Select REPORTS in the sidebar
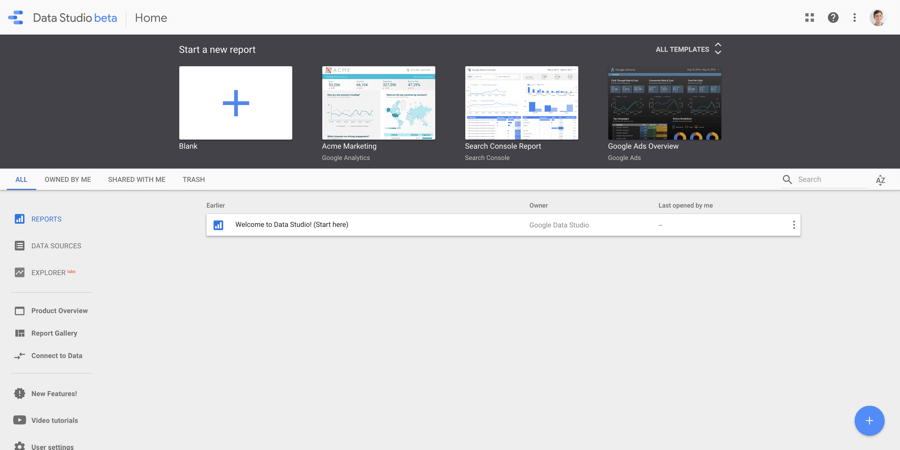900x450 pixels. pos(46,219)
